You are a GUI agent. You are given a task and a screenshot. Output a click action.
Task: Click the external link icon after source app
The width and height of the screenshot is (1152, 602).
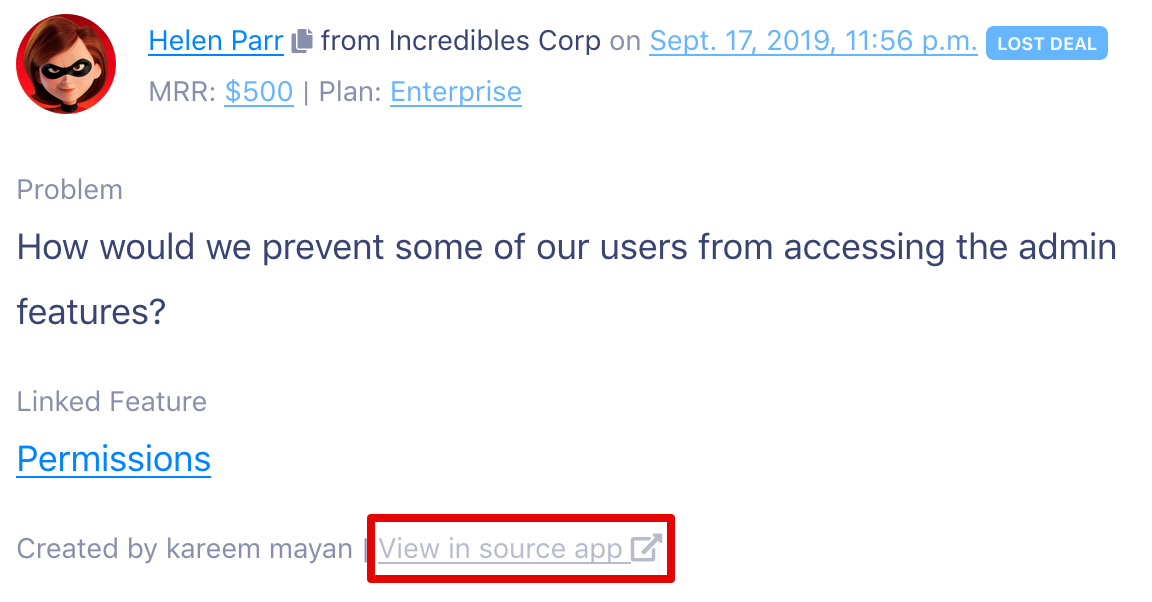pyautogui.click(x=647, y=548)
